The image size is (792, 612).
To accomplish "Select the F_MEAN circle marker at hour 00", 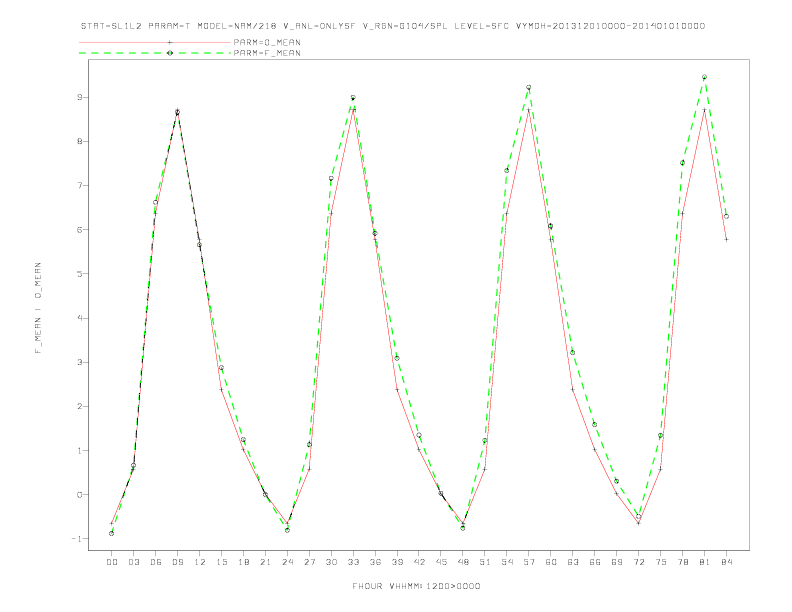I will point(112,533).
